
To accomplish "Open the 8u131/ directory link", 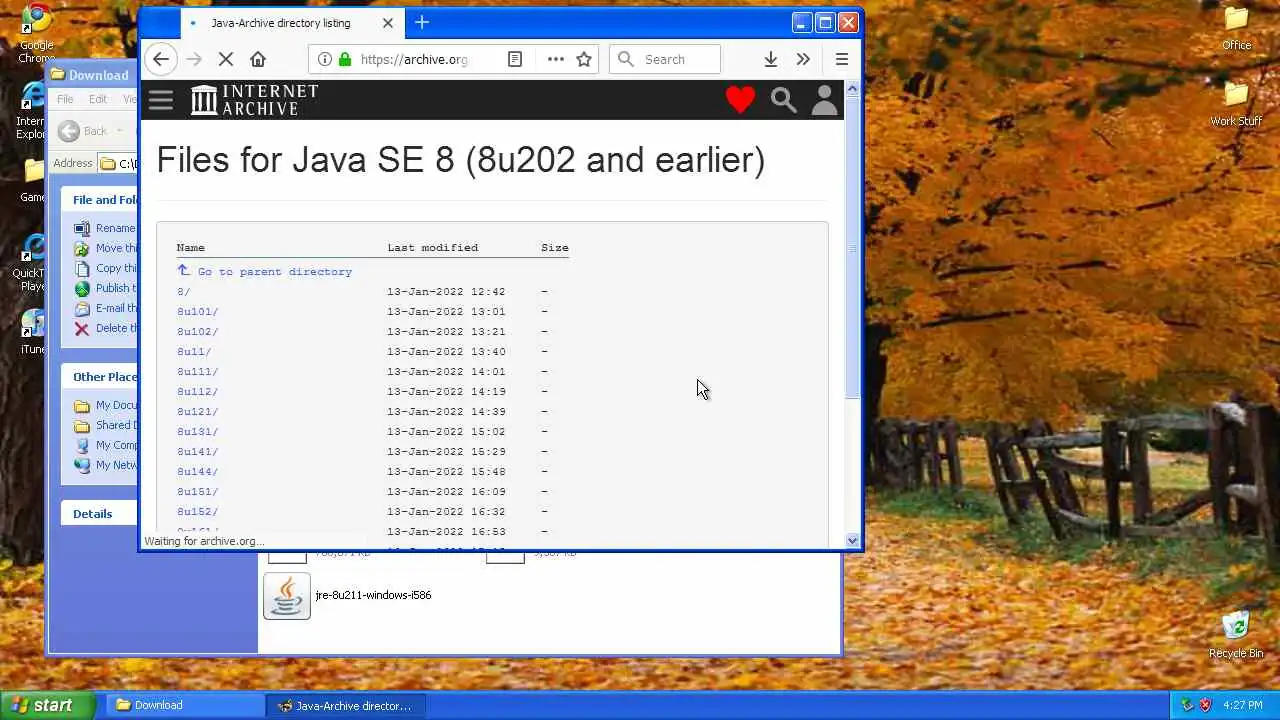I will [198, 432].
